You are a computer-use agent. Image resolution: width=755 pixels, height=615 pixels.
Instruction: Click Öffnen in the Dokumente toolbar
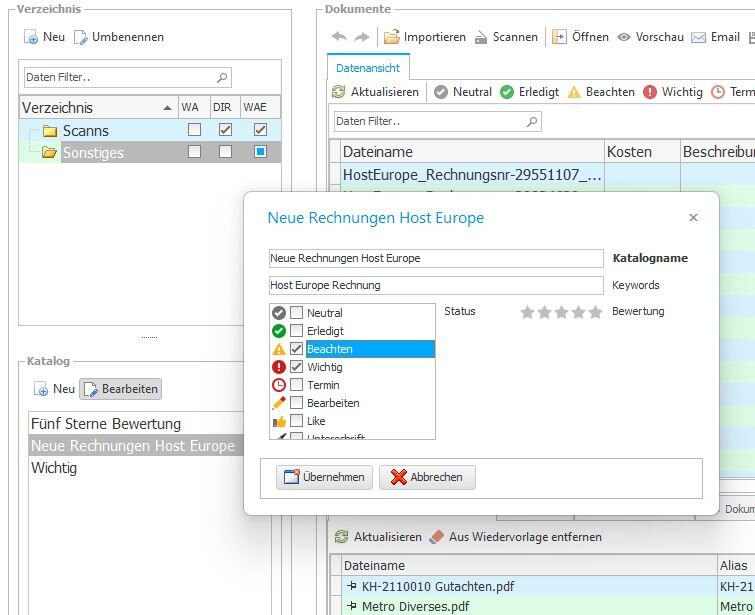coord(580,37)
